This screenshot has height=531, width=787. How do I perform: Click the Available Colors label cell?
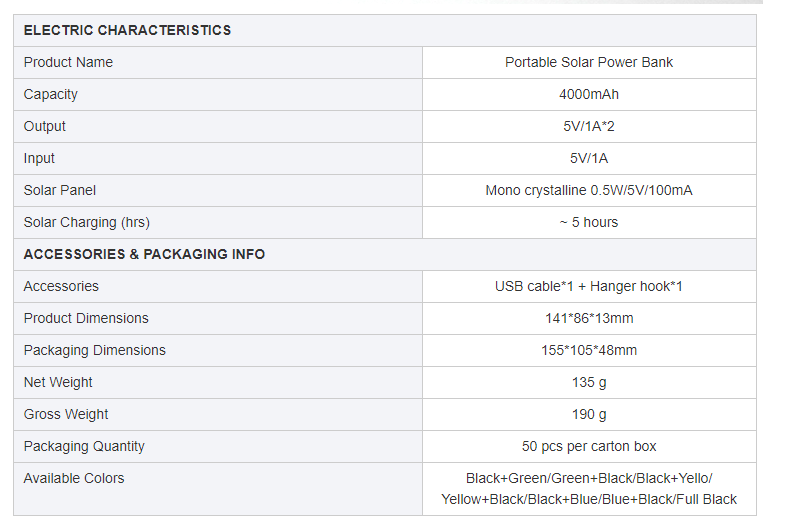74,478
